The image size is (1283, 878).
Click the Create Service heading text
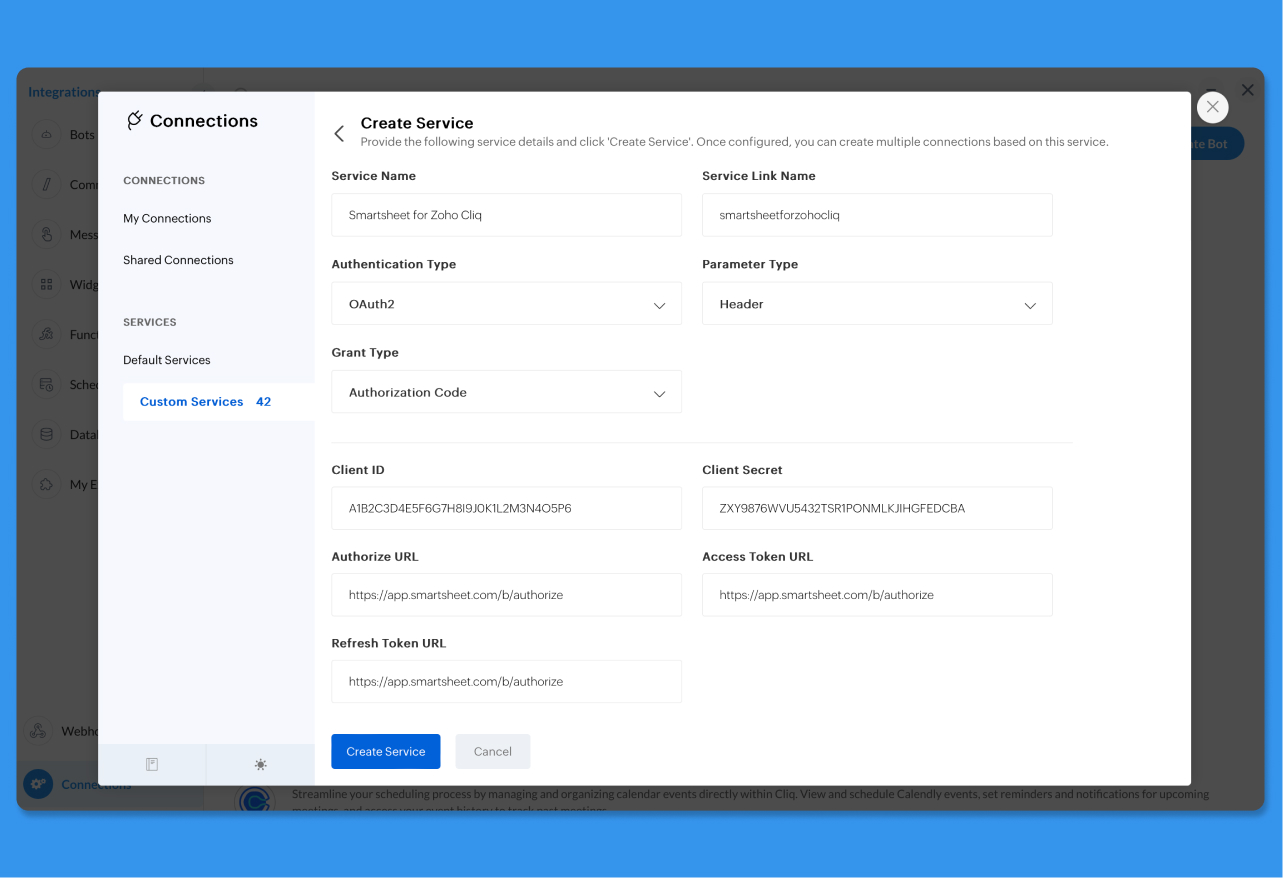(x=417, y=123)
